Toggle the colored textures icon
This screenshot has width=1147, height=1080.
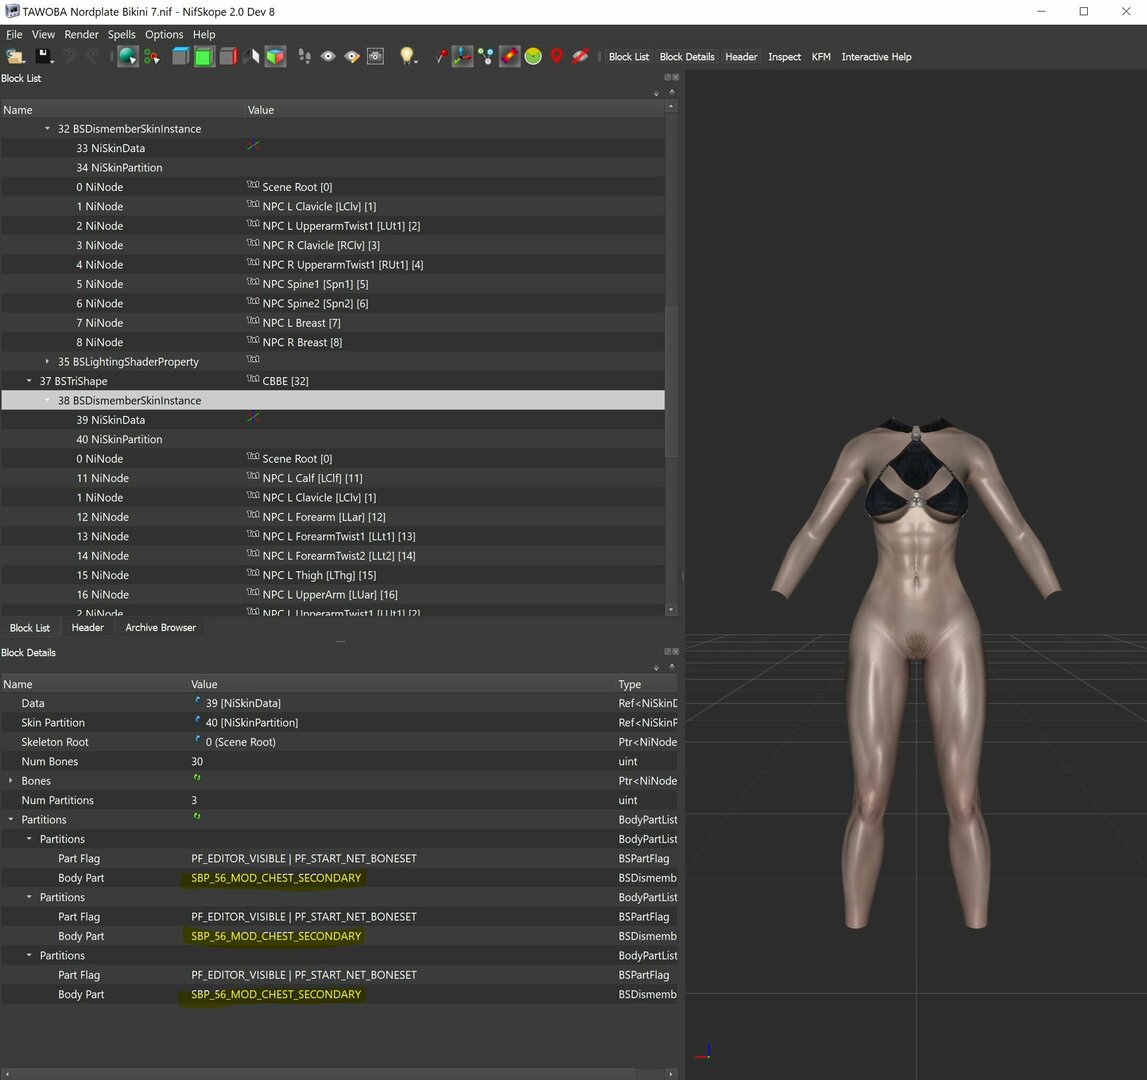(509, 56)
